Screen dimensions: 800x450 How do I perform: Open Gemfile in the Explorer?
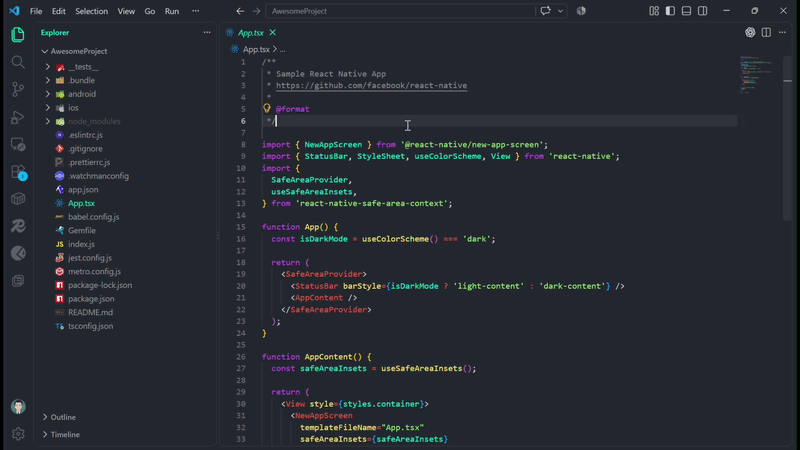[x=82, y=230]
